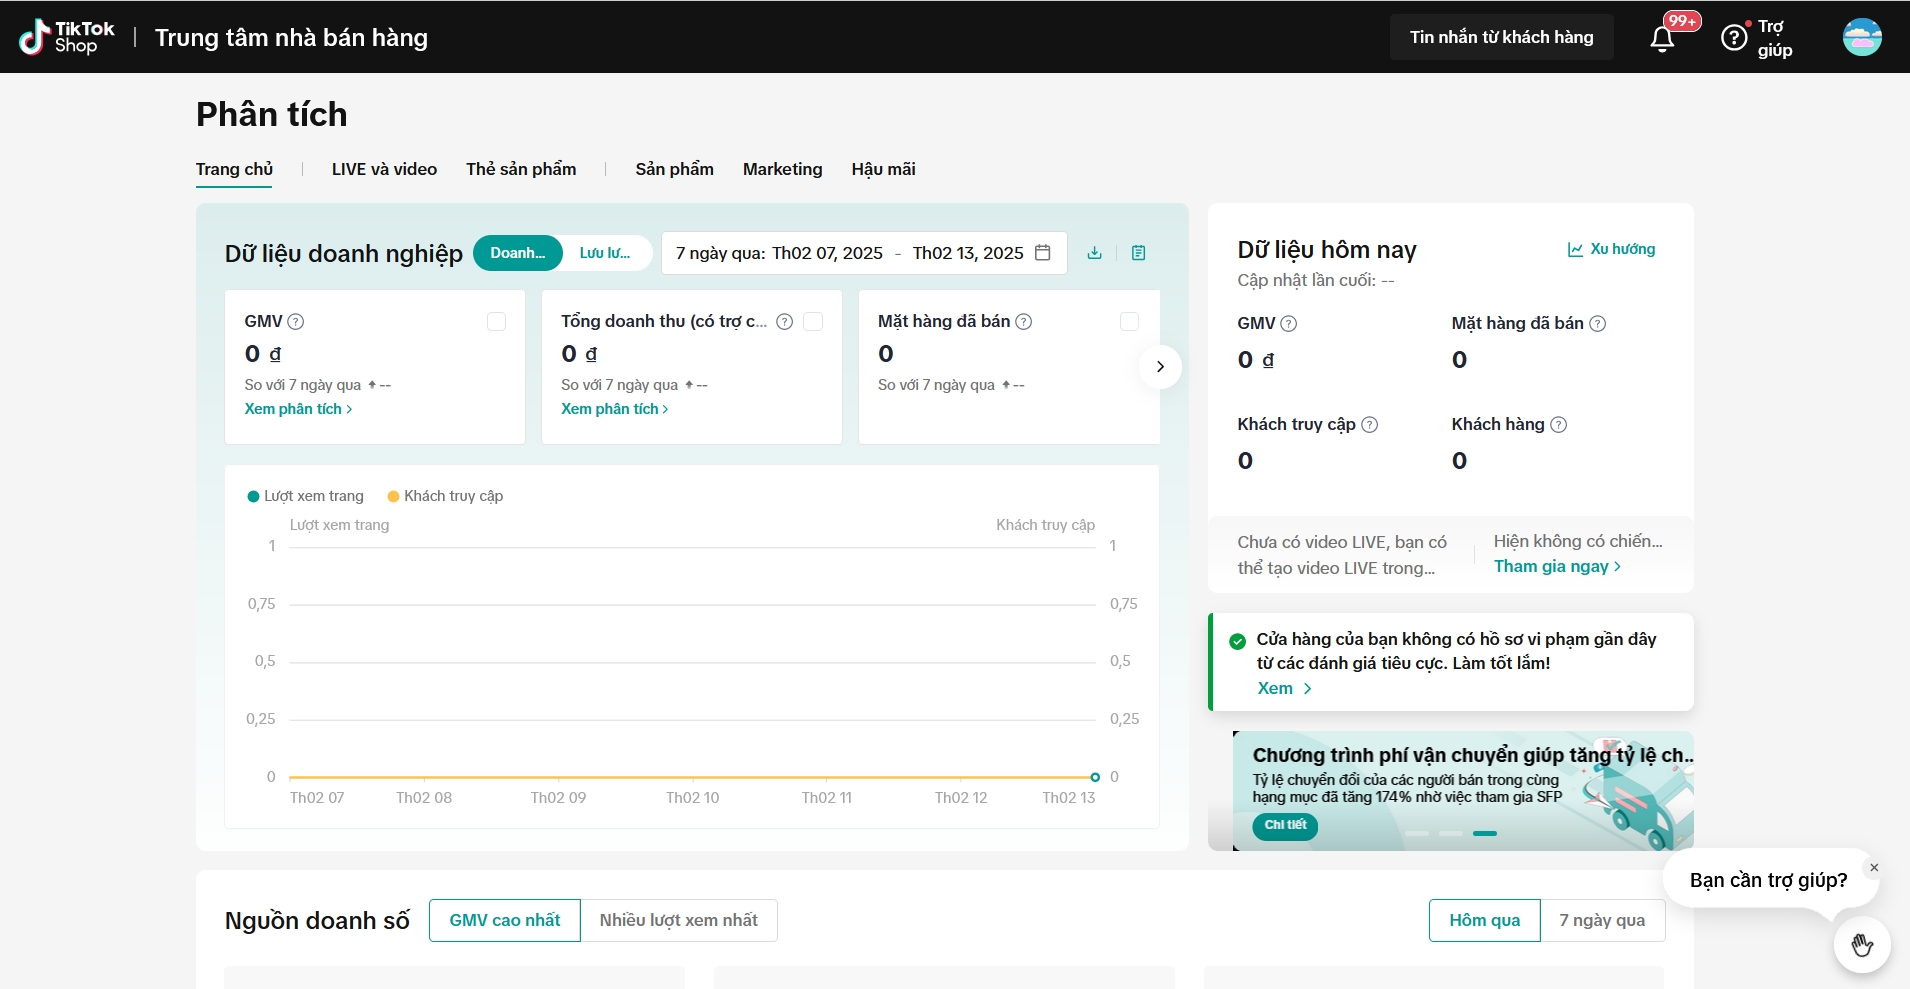Select the third banner carousel indicator

1485,833
